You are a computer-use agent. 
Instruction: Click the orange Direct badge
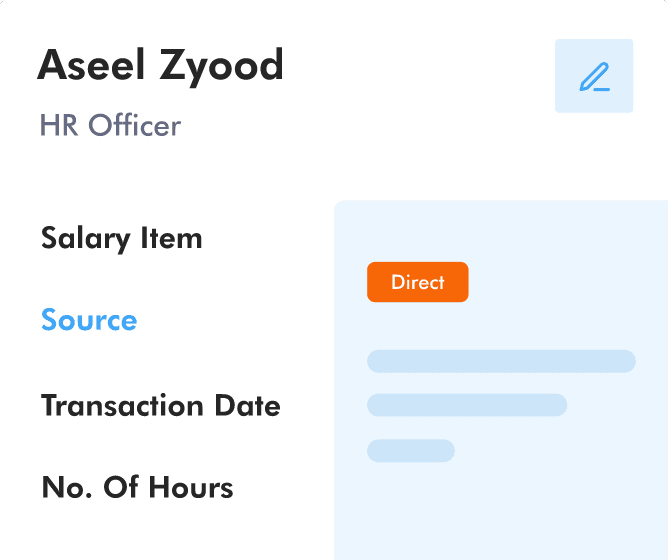tap(417, 282)
